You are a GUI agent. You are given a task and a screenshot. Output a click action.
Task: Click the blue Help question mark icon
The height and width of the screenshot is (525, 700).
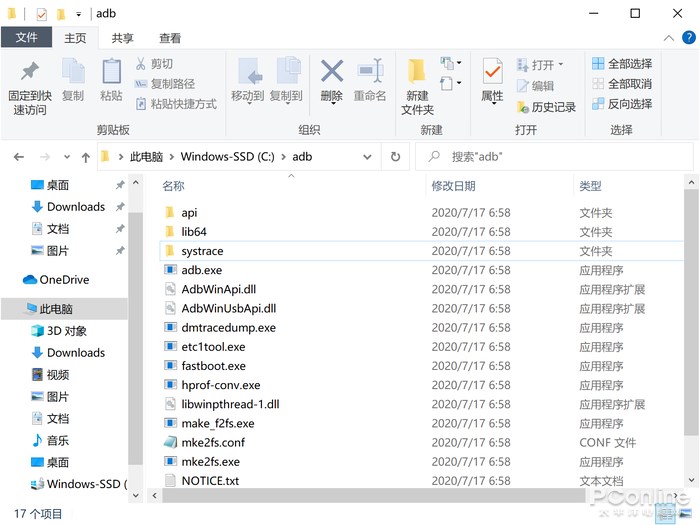(688, 38)
